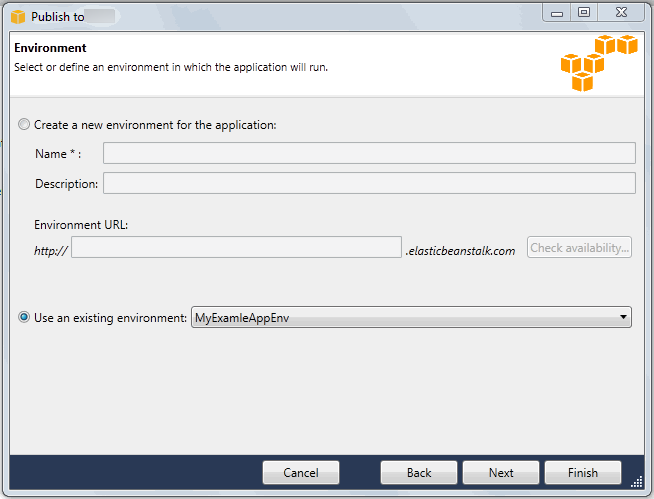Screen dimensions: 654x499
Task: Click the Finish button
Action: [583, 473]
